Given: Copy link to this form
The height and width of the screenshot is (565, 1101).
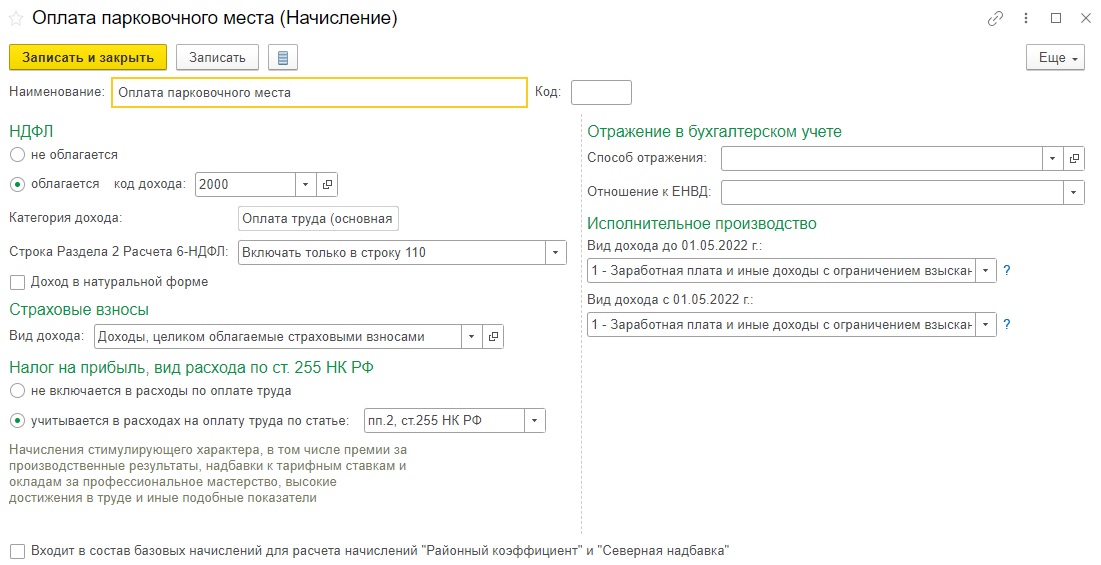Looking at the screenshot, I should click(995, 19).
